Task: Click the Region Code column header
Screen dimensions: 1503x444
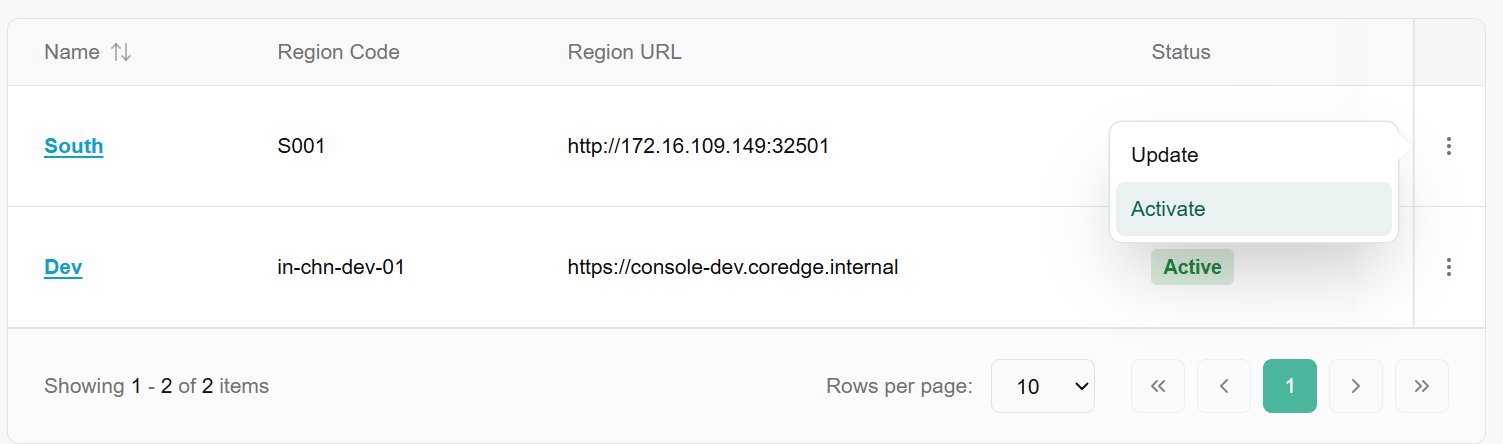Action: click(x=338, y=53)
